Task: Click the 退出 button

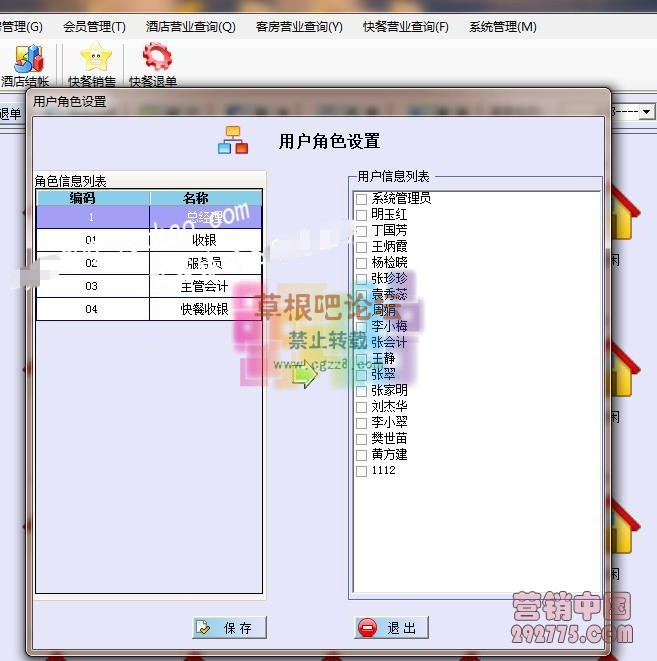Action: 392,628
